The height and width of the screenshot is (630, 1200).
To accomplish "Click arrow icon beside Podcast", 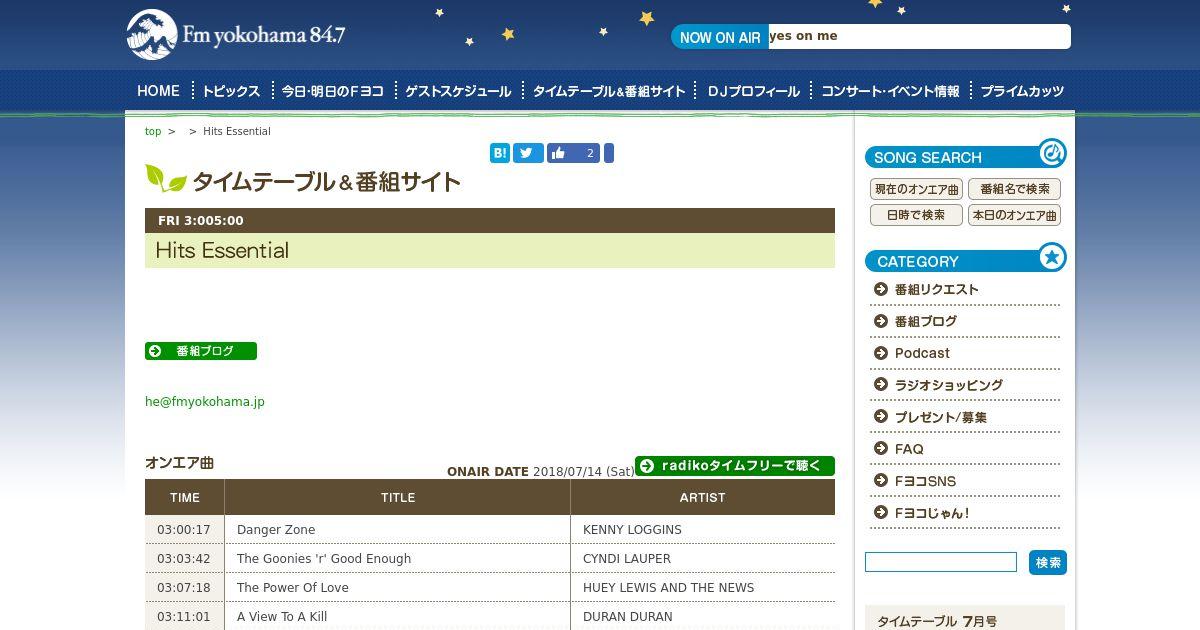I will [881, 353].
